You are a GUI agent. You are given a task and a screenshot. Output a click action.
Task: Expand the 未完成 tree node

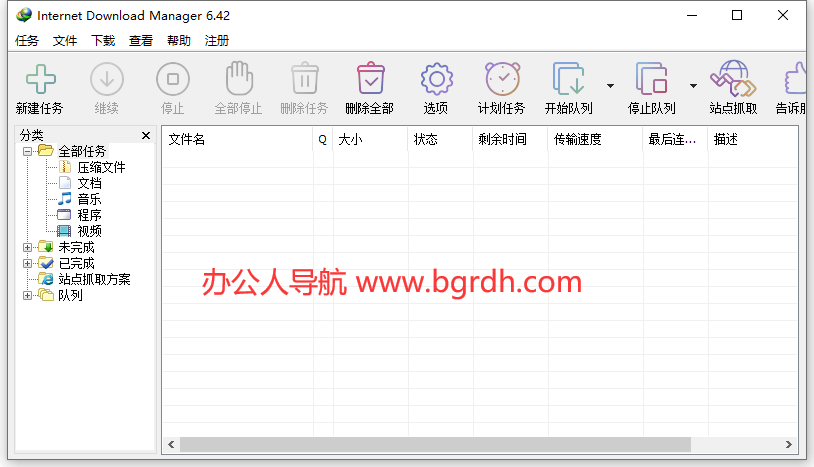click(x=28, y=248)
